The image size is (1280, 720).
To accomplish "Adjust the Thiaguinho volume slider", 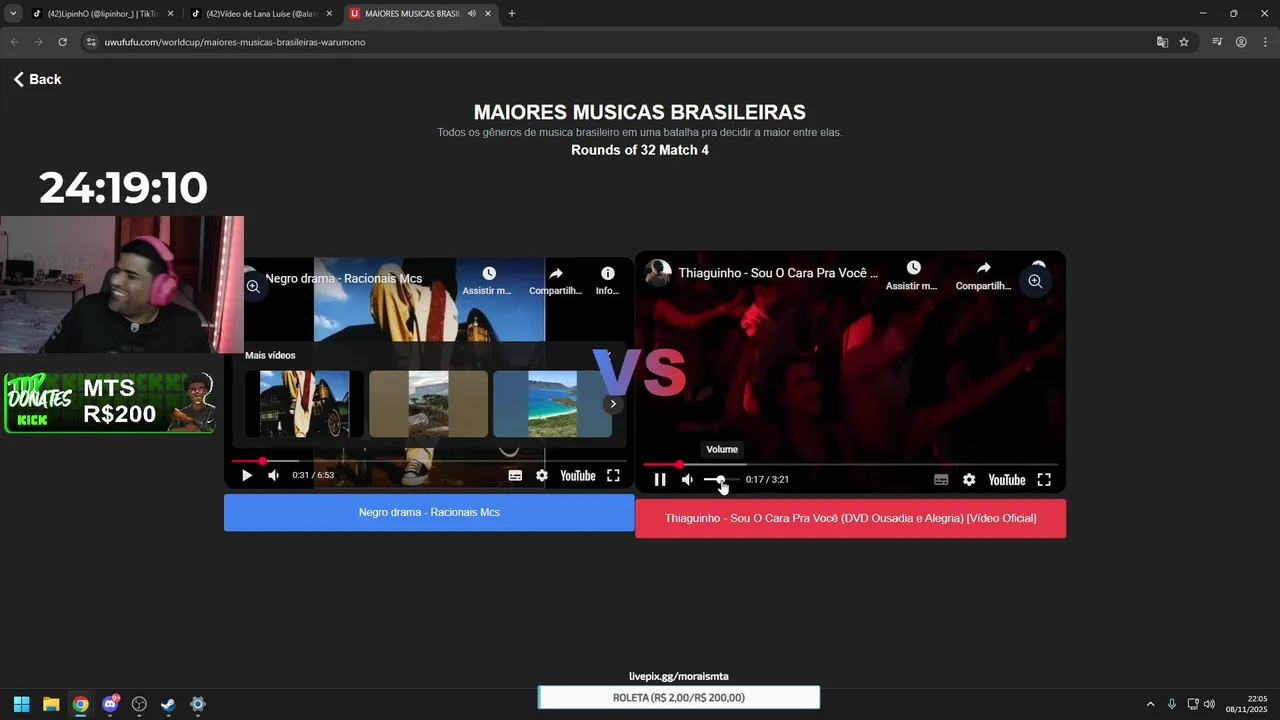I will click(x=721, y=480).
